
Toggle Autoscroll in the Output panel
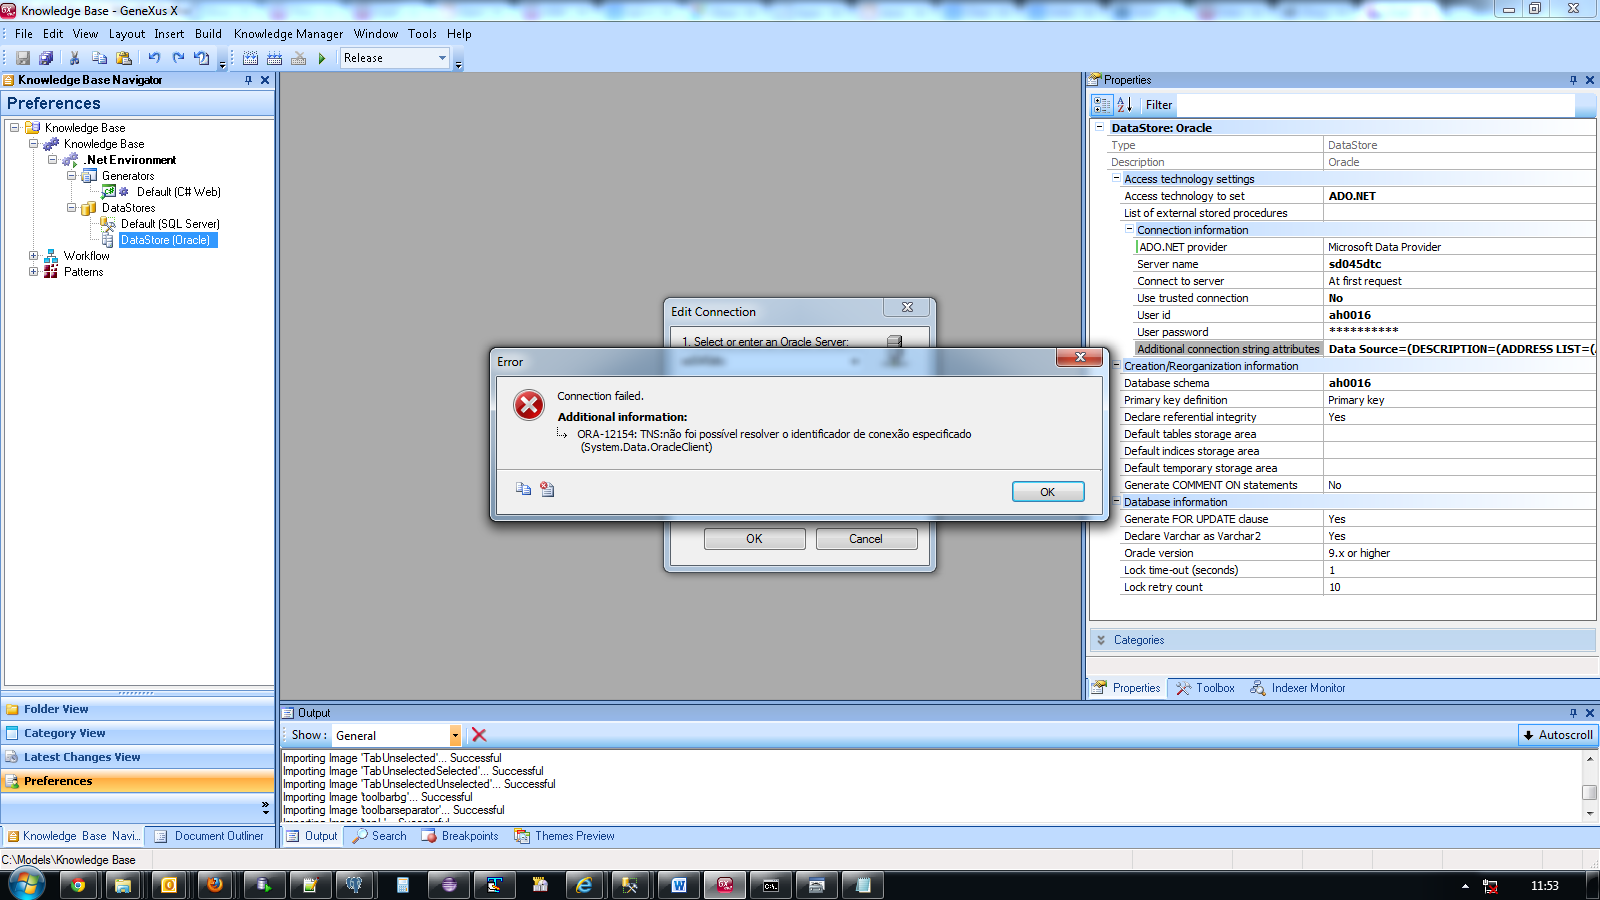click(1557, 735)
